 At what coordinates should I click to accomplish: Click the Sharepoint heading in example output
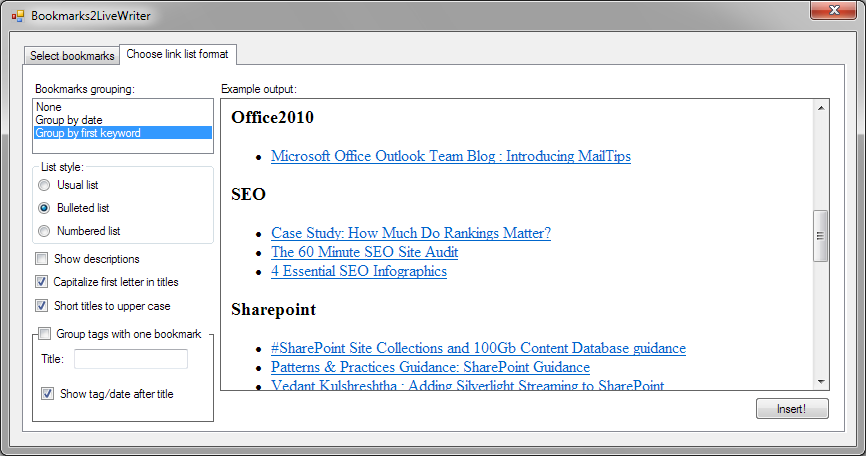273,310
